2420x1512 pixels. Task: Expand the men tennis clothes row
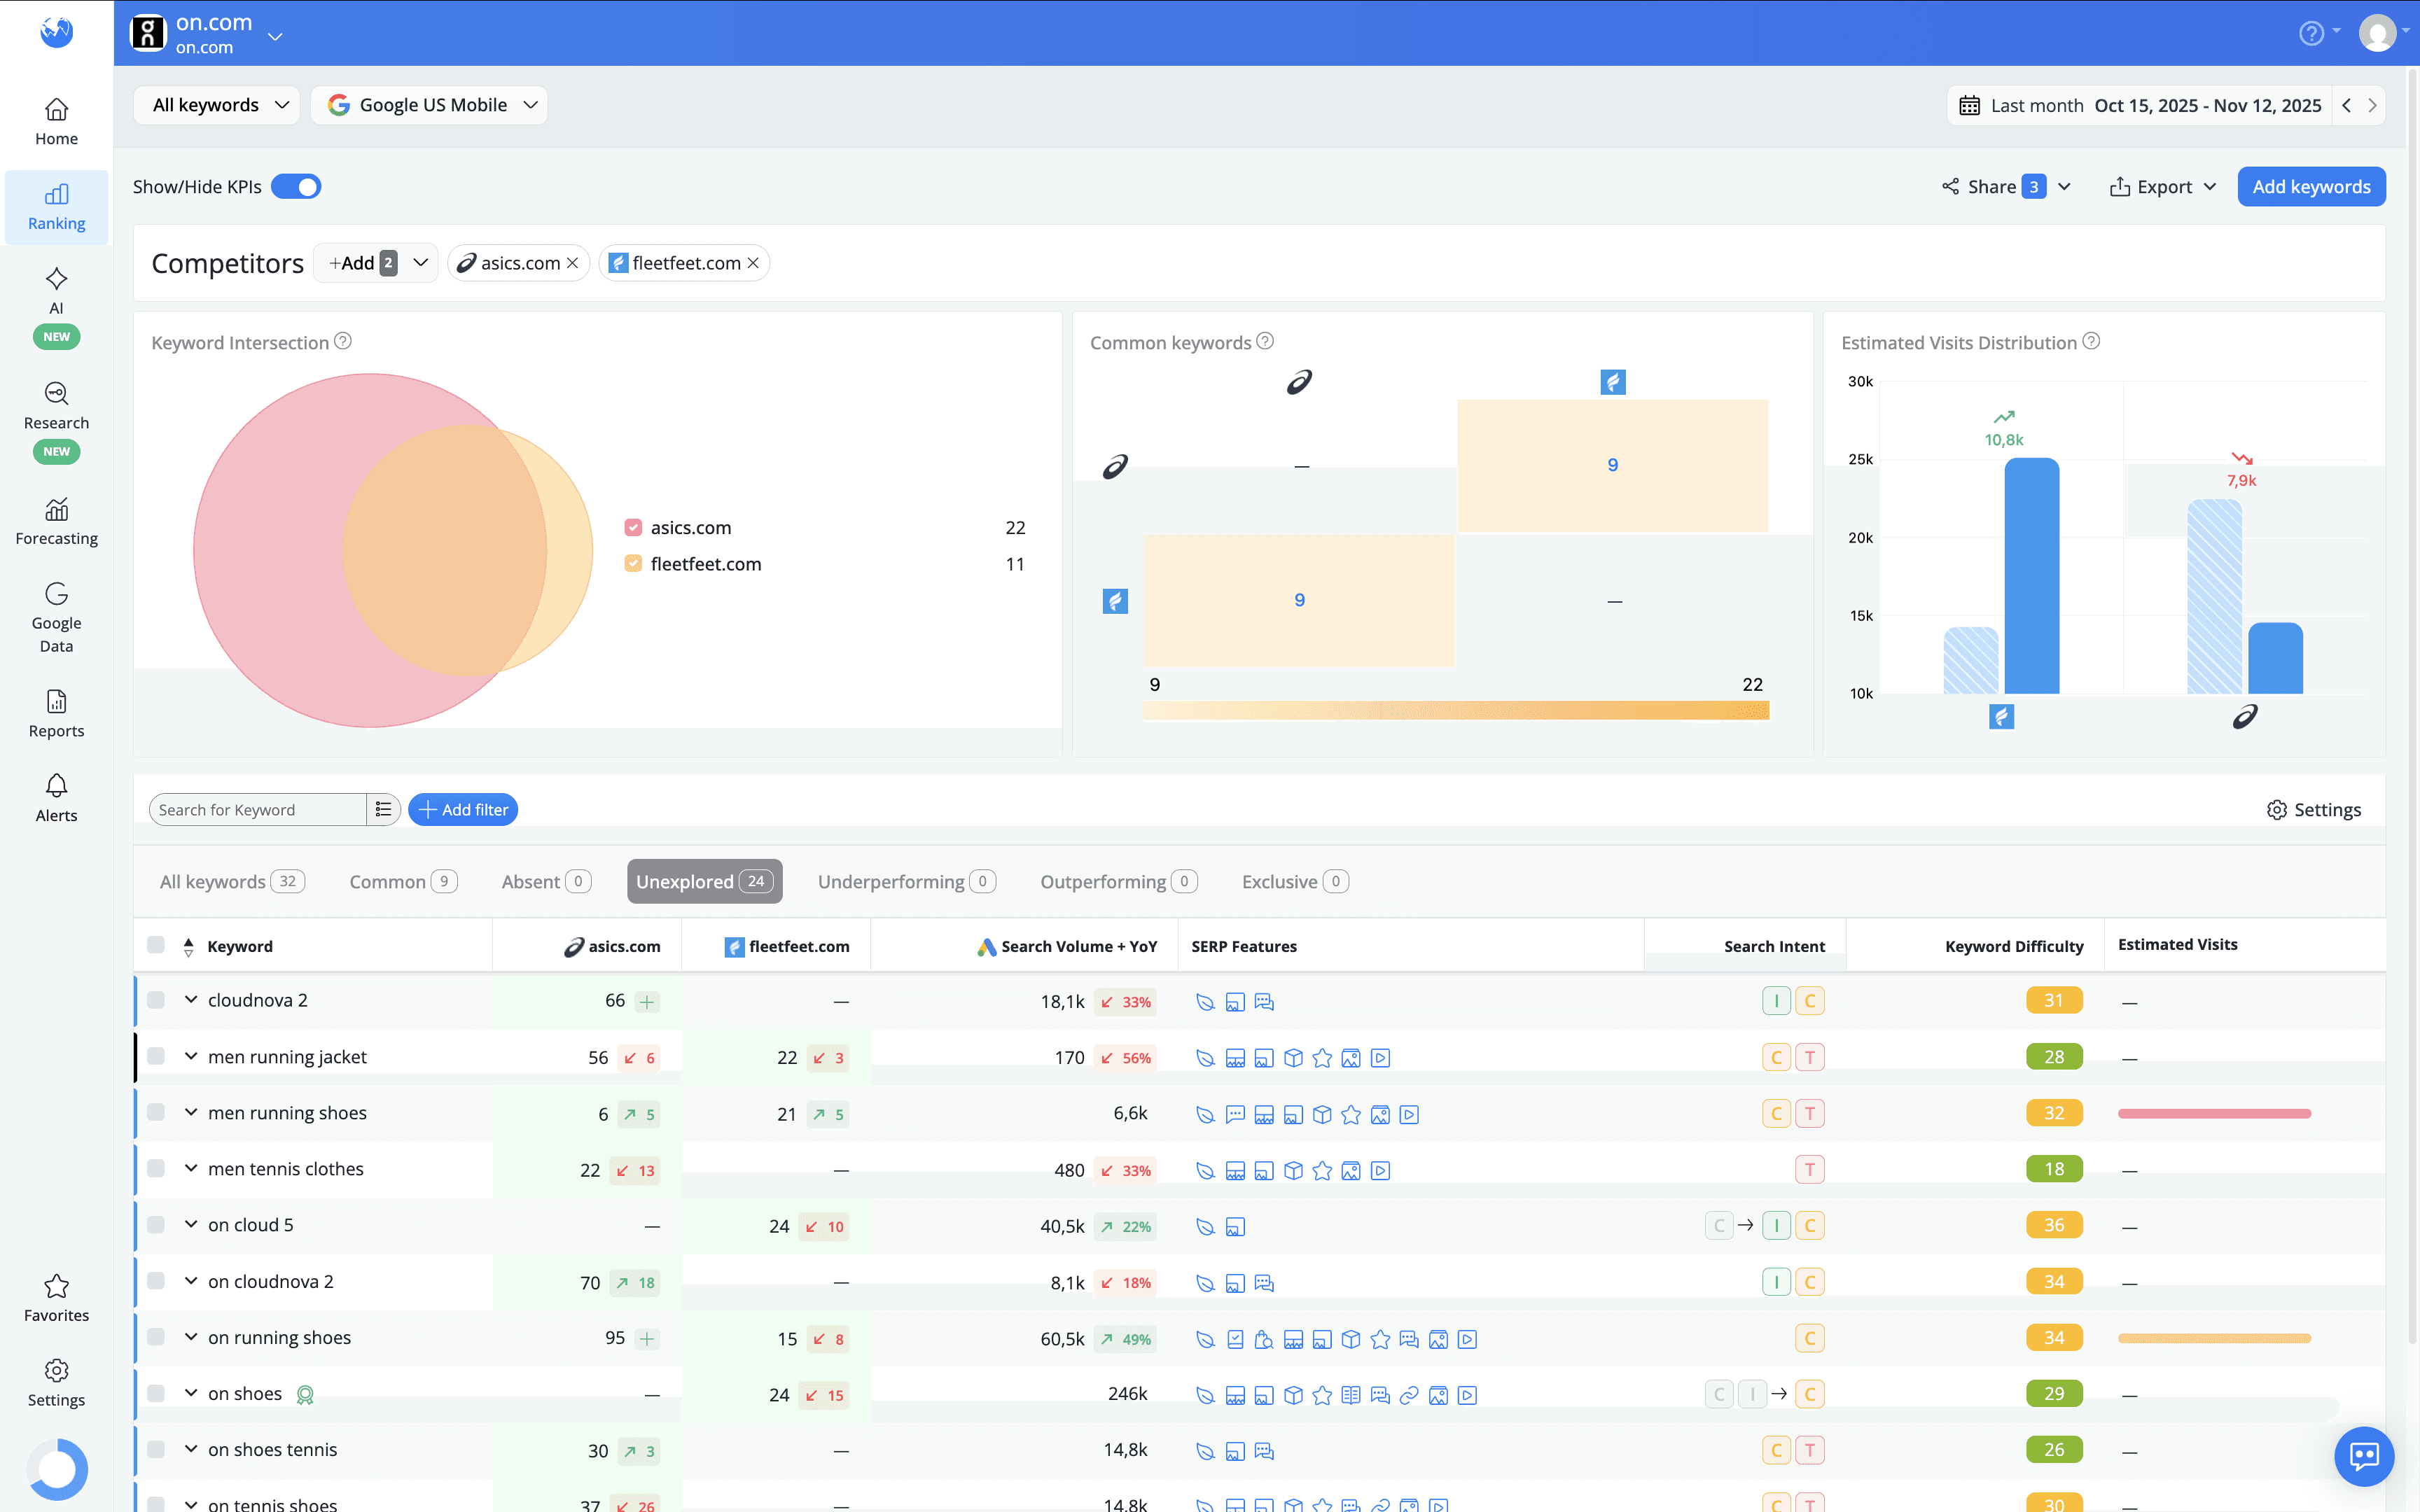pyautogui.click(x=190, y=1168)
